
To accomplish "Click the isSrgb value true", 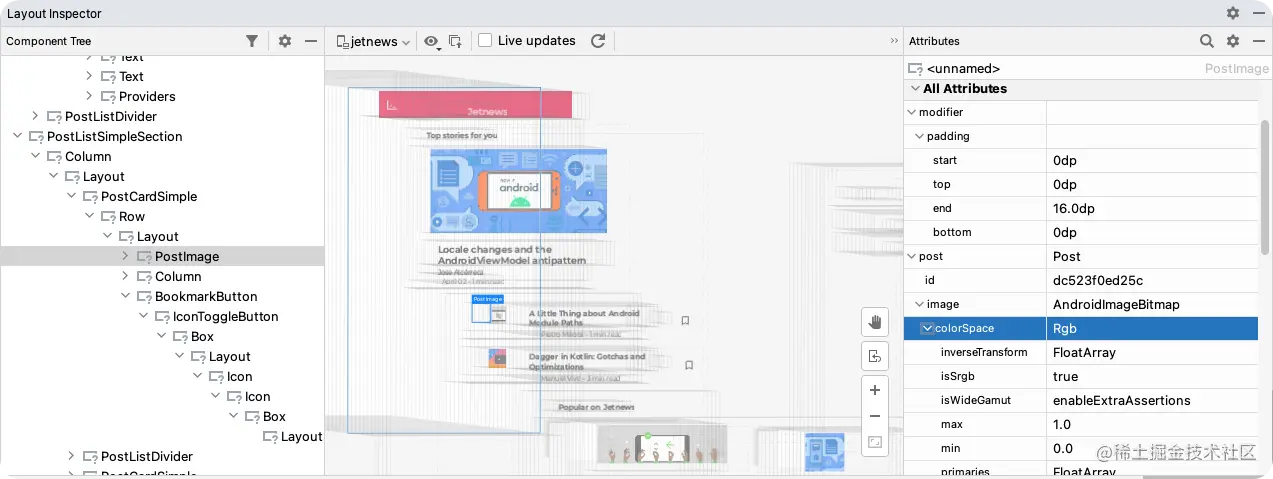I will pyautogui.click(x=1065, y=376).
